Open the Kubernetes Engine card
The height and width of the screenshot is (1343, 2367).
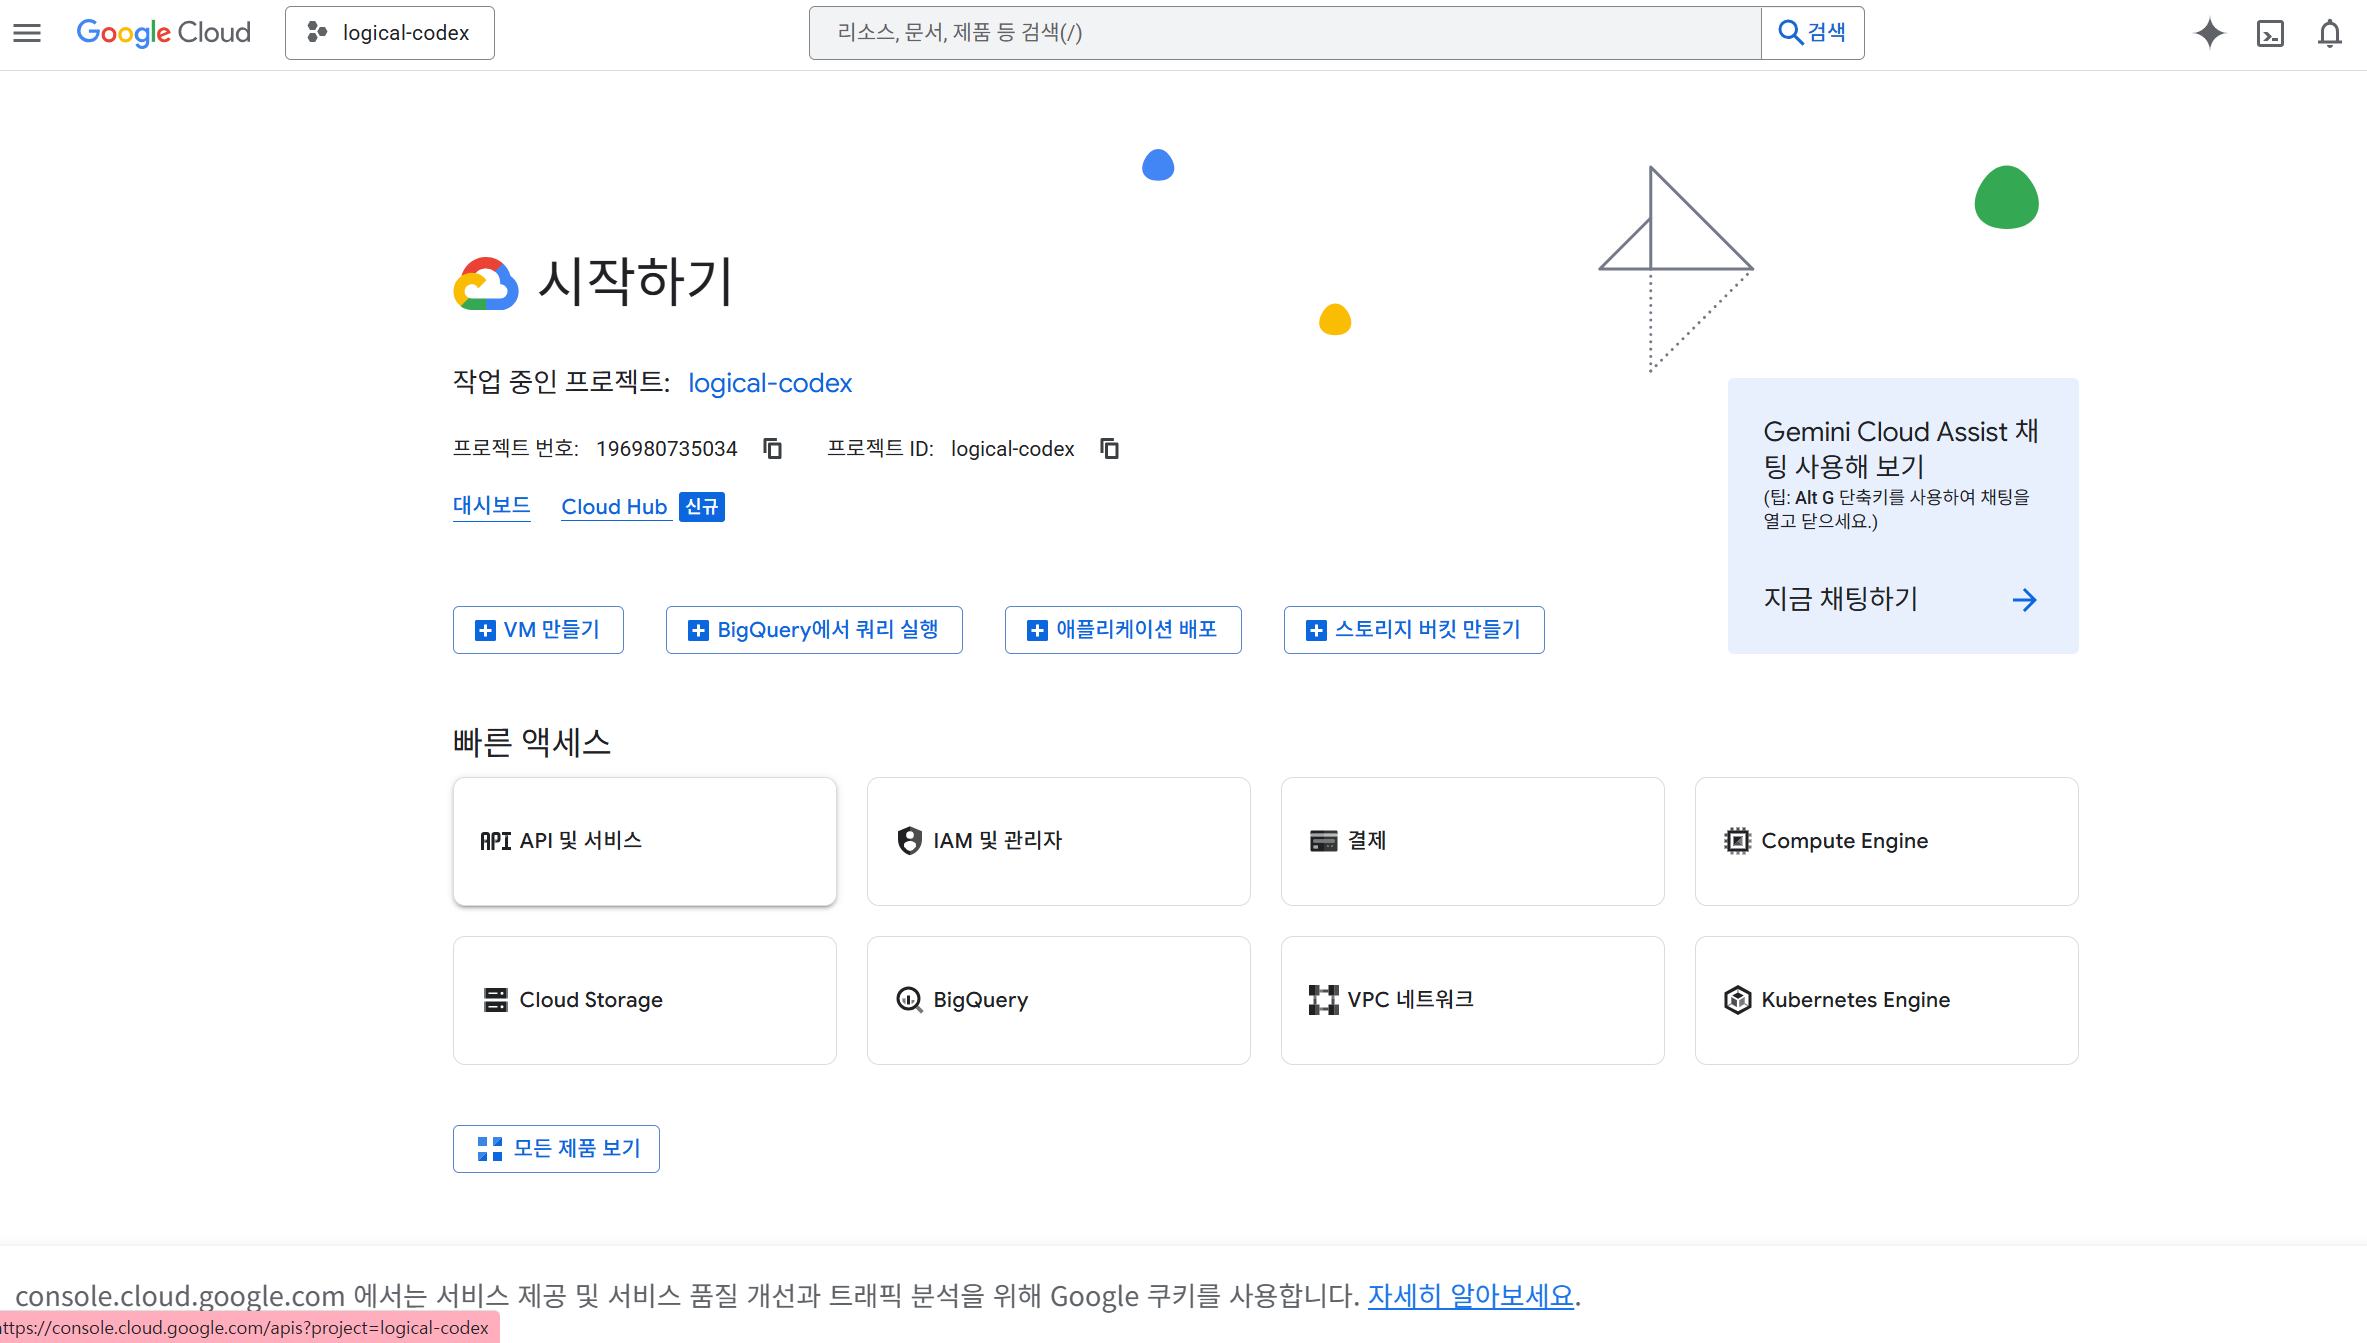[x=1885, y=1000]
